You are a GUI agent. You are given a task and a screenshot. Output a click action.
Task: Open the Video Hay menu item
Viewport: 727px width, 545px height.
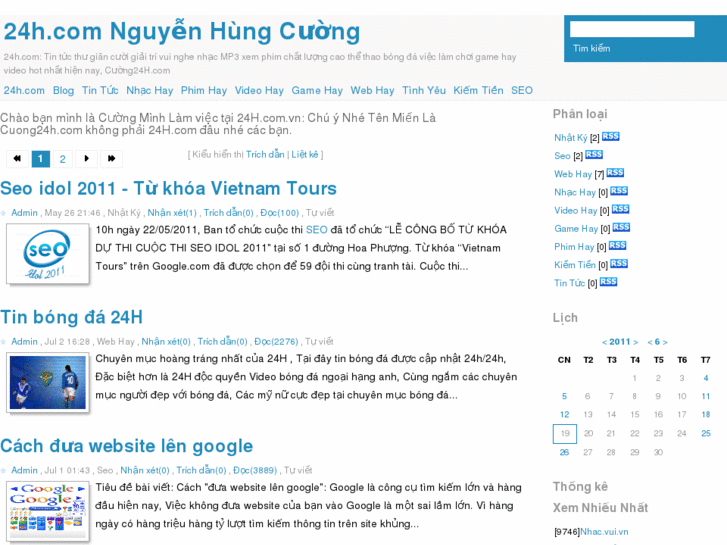[x=259, y=90]
